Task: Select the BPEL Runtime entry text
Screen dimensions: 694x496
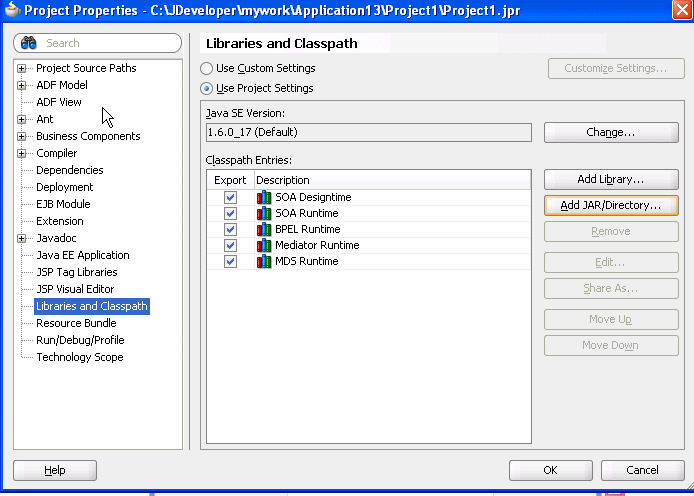Action: (x=308, y=229)
